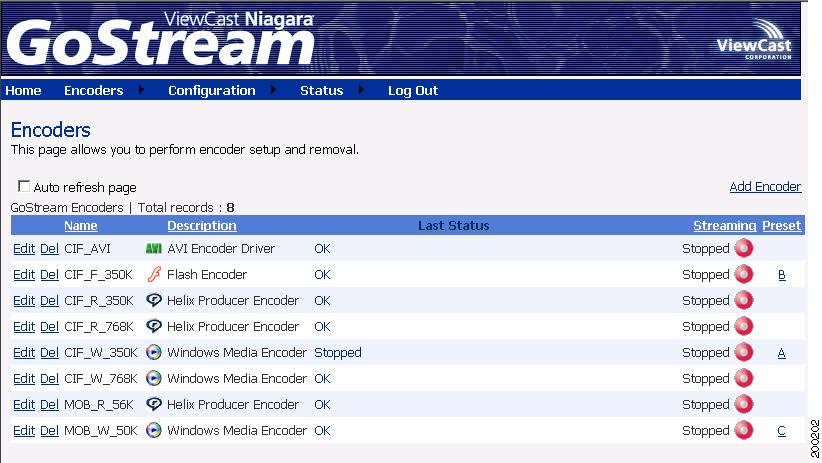Click the Windows Media icon for MOB_W_50K

pyautogui.click(x=154, y=430)
